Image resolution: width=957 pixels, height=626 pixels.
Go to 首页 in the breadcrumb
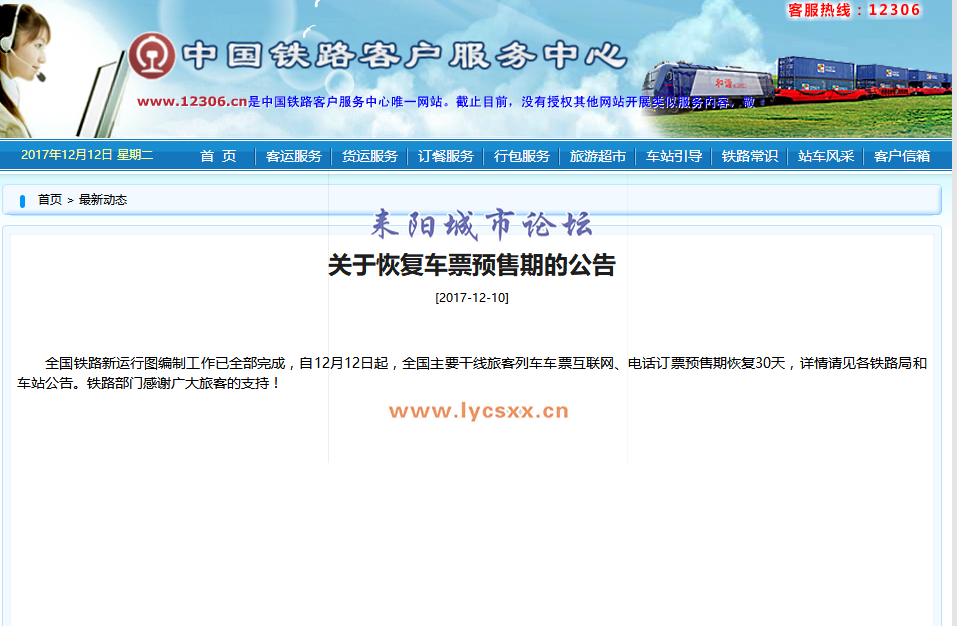(x=49, y=200)
